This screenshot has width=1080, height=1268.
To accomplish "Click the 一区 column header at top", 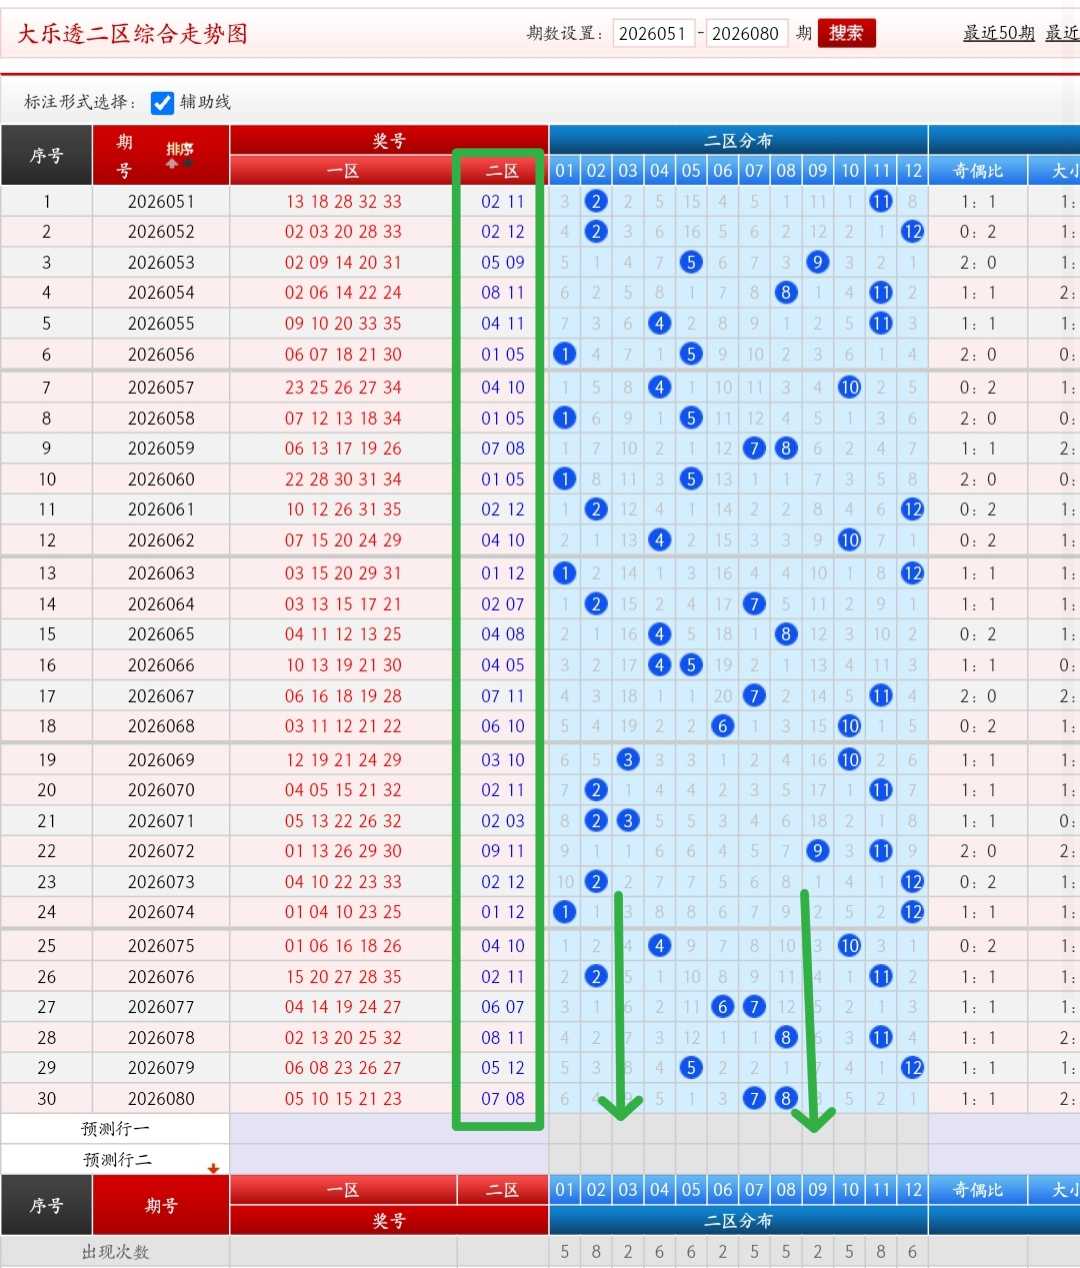I will [343, 171].
